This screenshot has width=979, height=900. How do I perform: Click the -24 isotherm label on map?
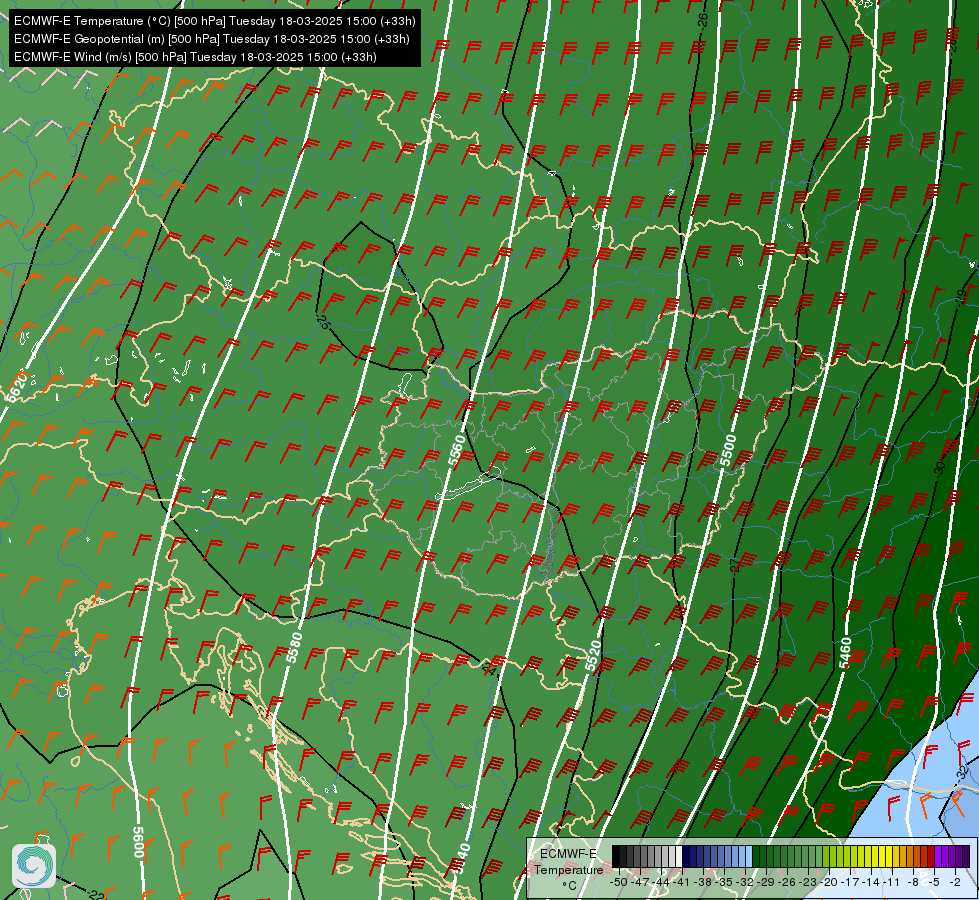pos(489,670)
